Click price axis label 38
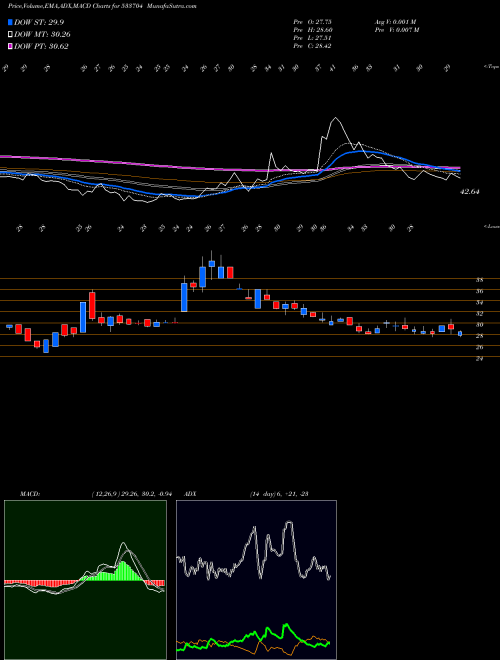500x660 pixels. click(x=479, y=280)
